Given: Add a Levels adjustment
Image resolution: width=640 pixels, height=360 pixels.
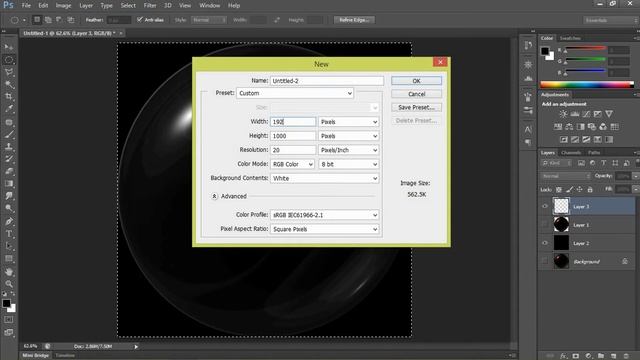Looking at the screenshot, I should (x=575, y=114).
